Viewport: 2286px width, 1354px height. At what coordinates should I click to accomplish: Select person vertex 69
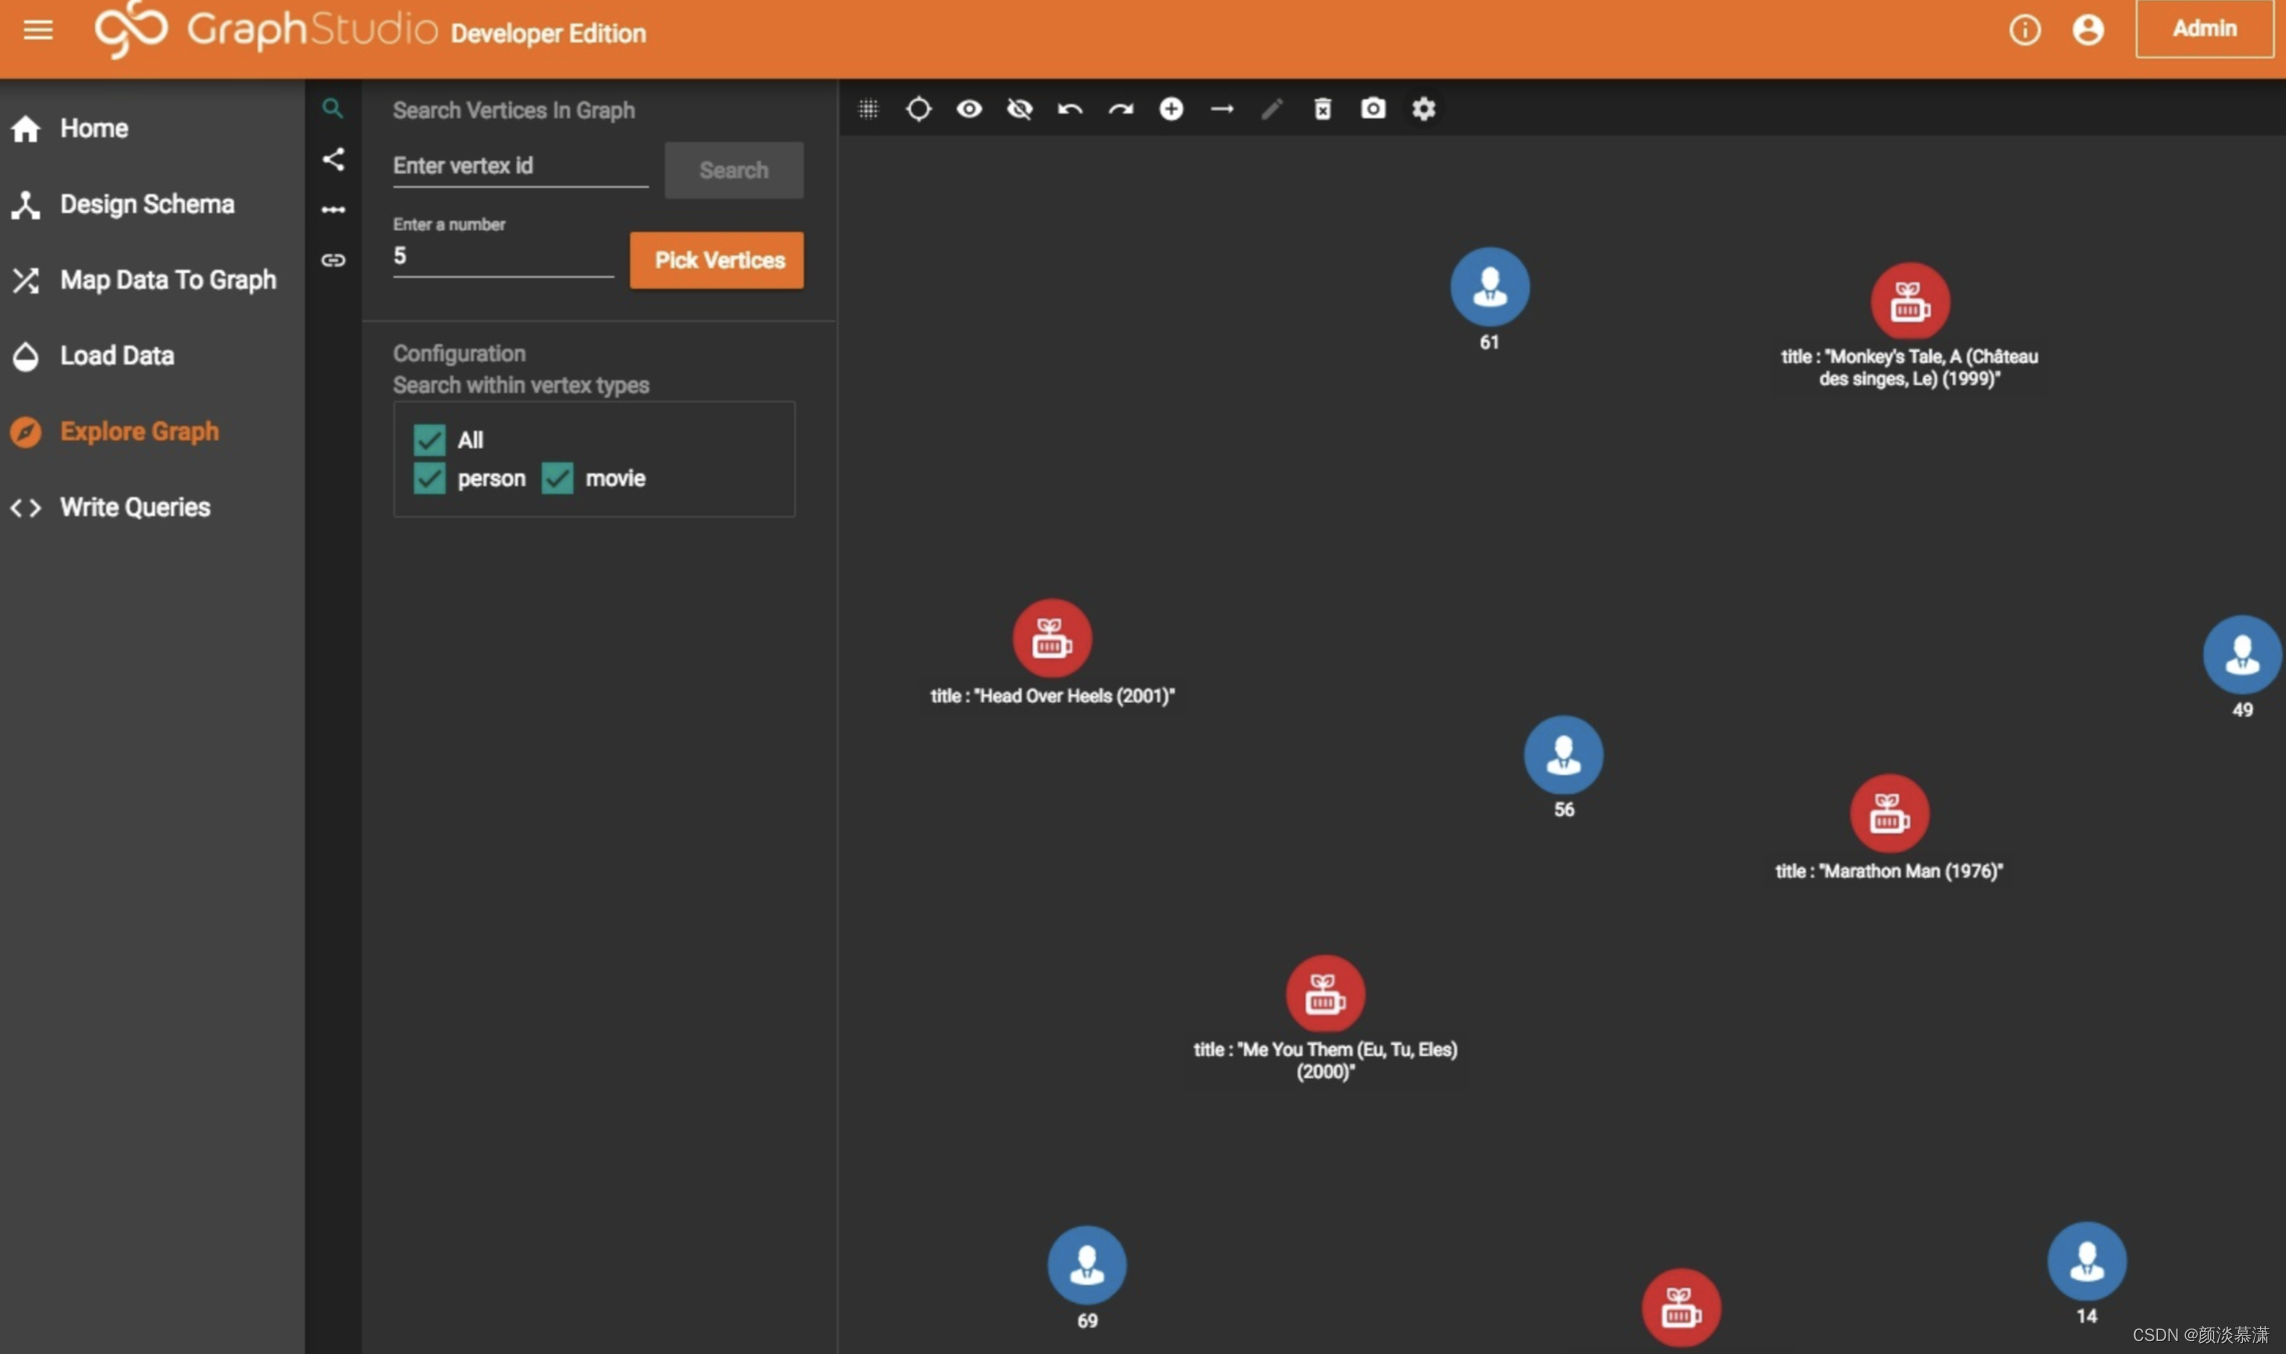[1087, 1265]
